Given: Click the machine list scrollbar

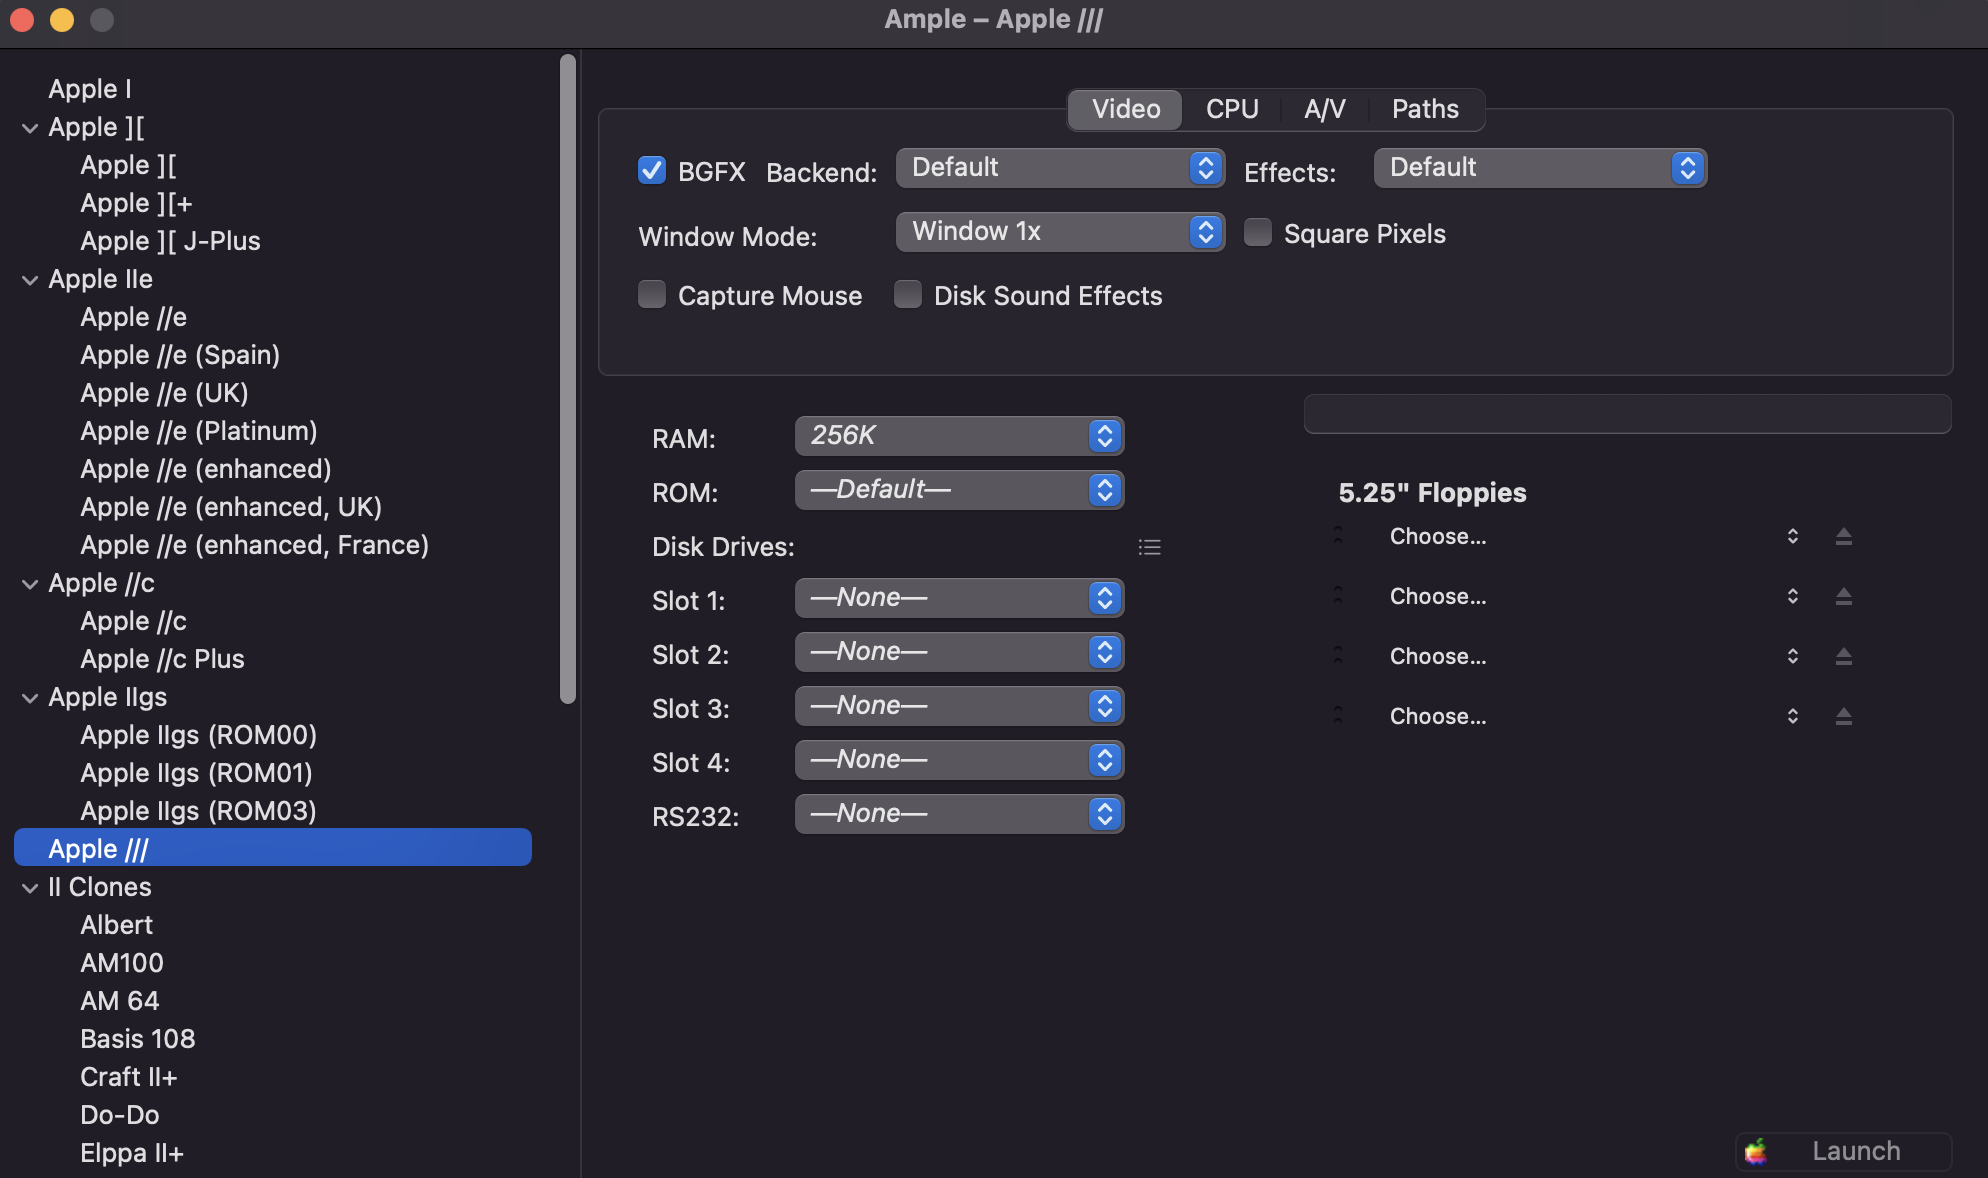Looking at the screenshot, I should (568, 380).
